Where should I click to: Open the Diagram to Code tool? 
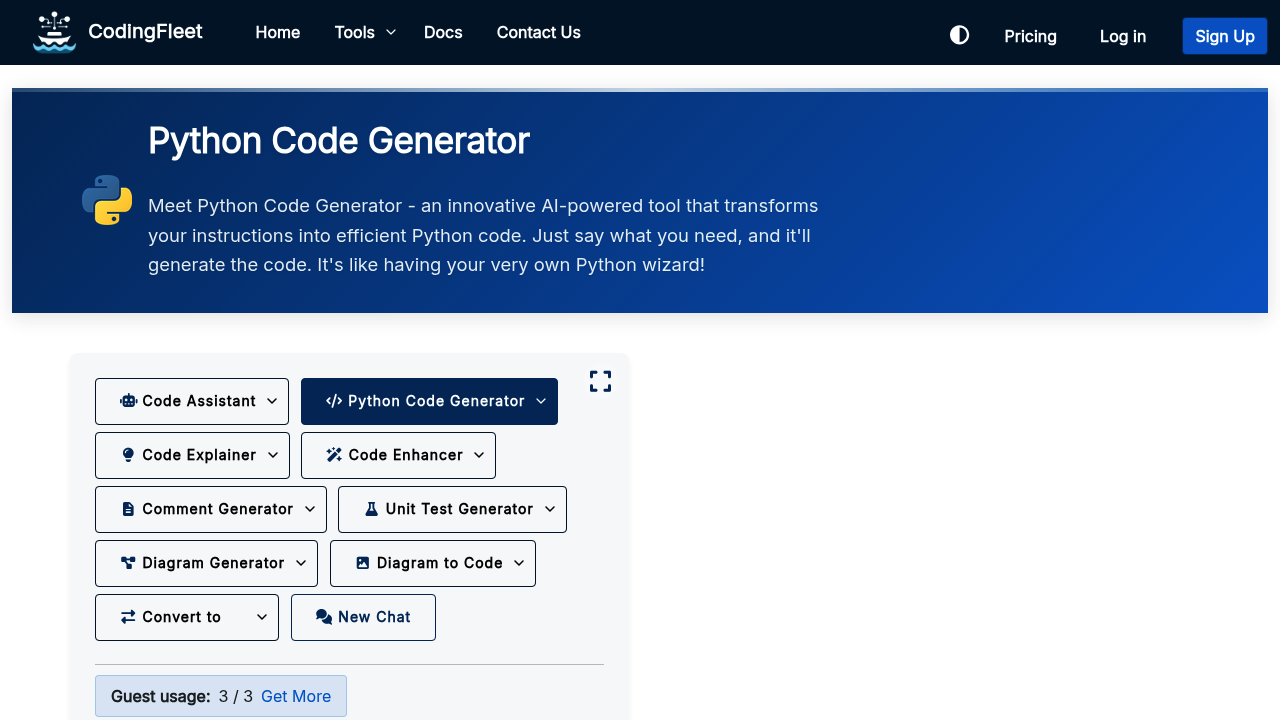pyautogui.click(x=432, y=563)
